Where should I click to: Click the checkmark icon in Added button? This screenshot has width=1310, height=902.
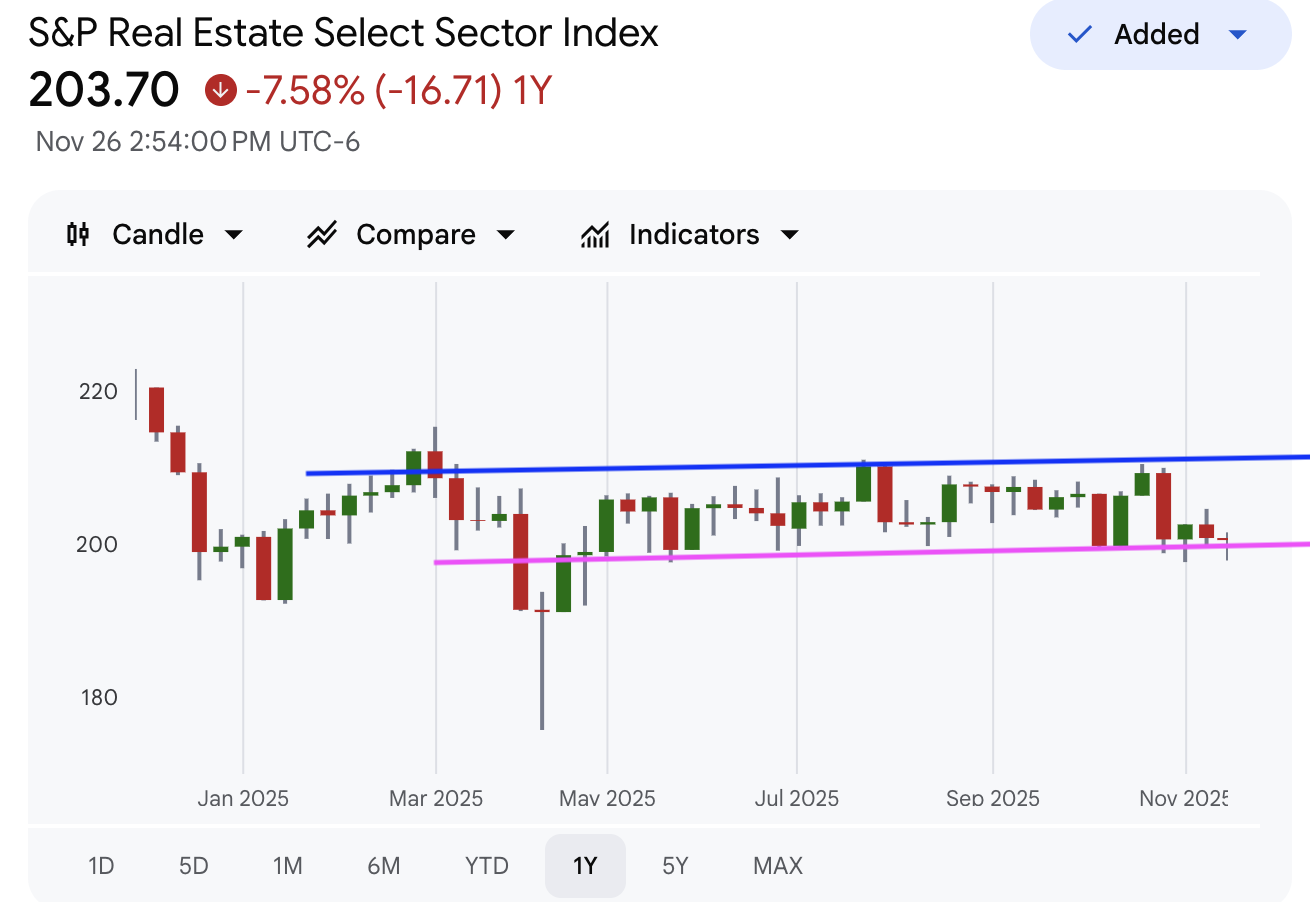[1079, 35]
